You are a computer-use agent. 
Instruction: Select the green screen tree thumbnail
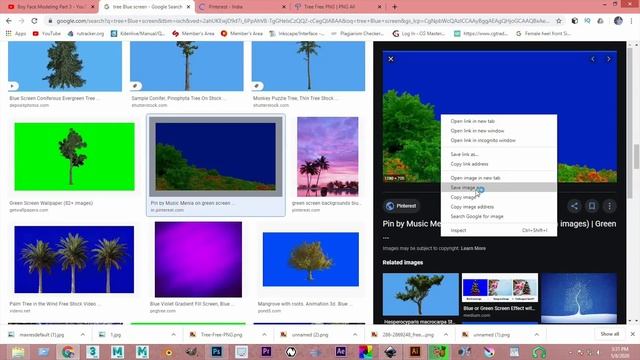click(x=74, y=157)
